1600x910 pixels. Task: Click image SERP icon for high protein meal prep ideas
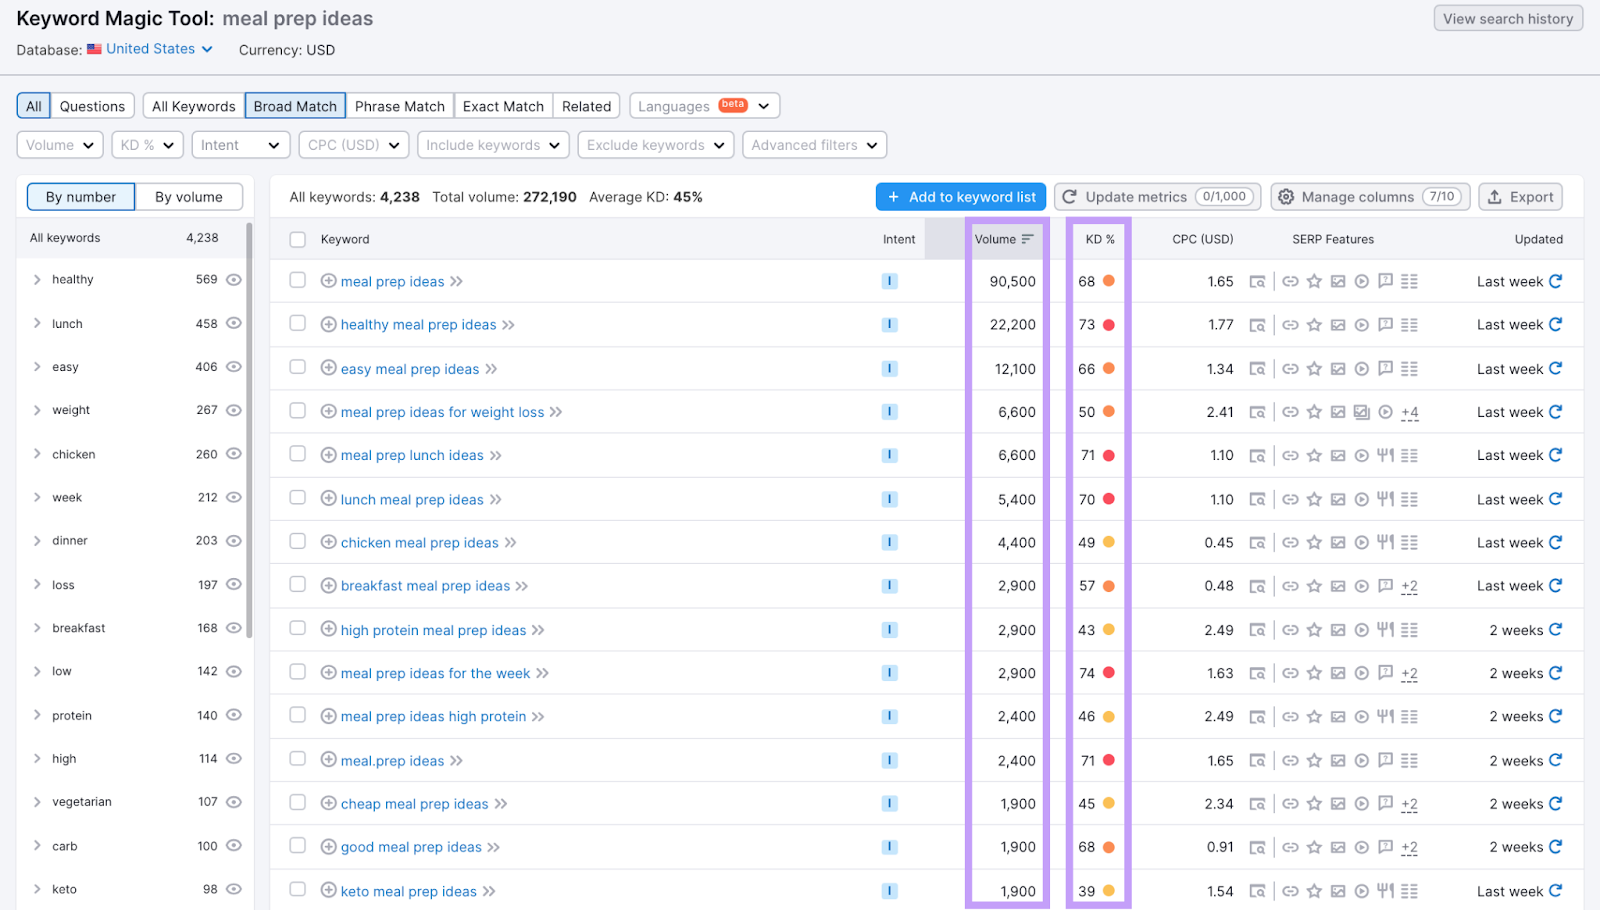1338,630
